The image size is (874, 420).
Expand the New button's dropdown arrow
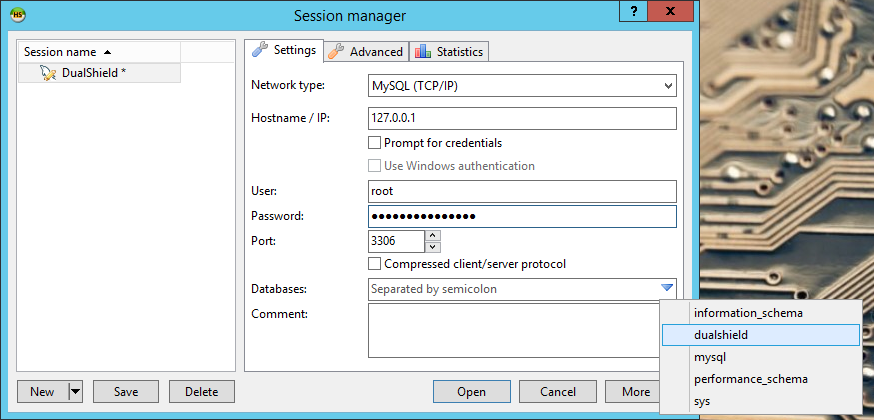point(74,392)
